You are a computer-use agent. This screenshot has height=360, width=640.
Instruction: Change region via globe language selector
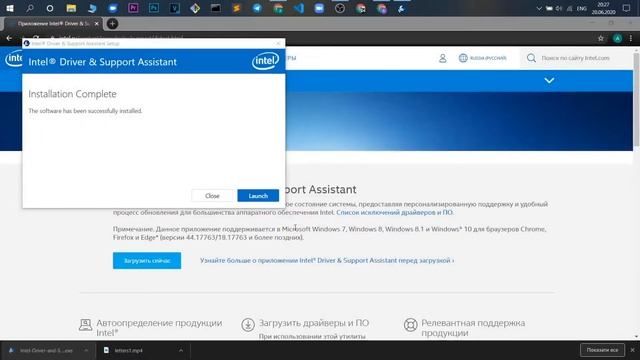pyautogui.click(x=482, y=58)
